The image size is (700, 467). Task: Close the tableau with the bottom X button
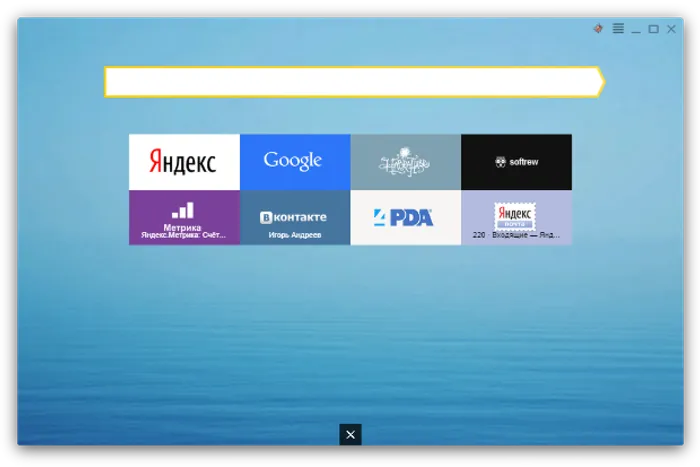[350, 434]
